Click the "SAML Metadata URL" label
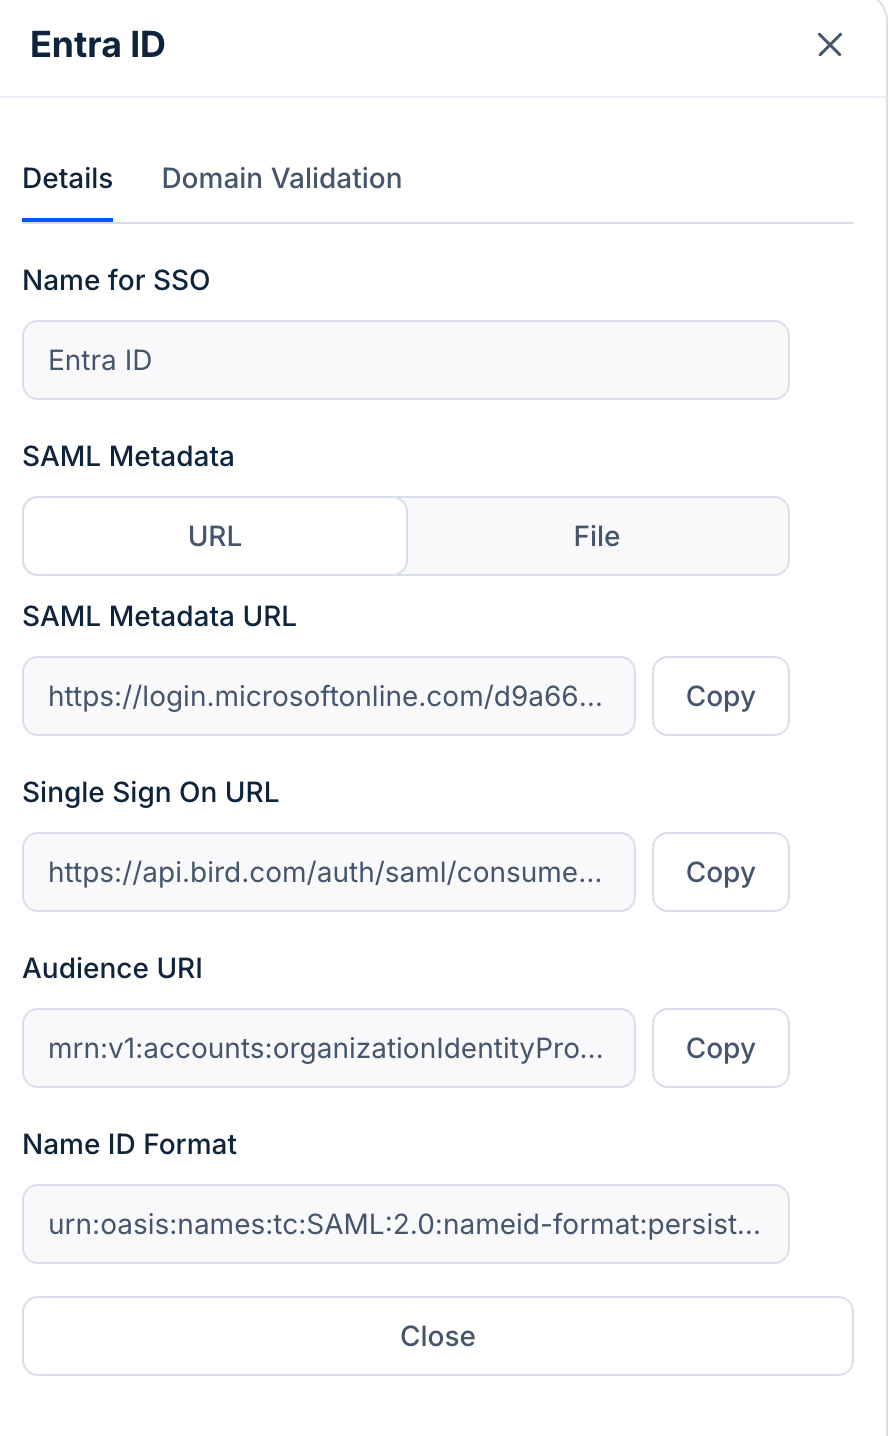890x1436 pixels. coord(160,616)
